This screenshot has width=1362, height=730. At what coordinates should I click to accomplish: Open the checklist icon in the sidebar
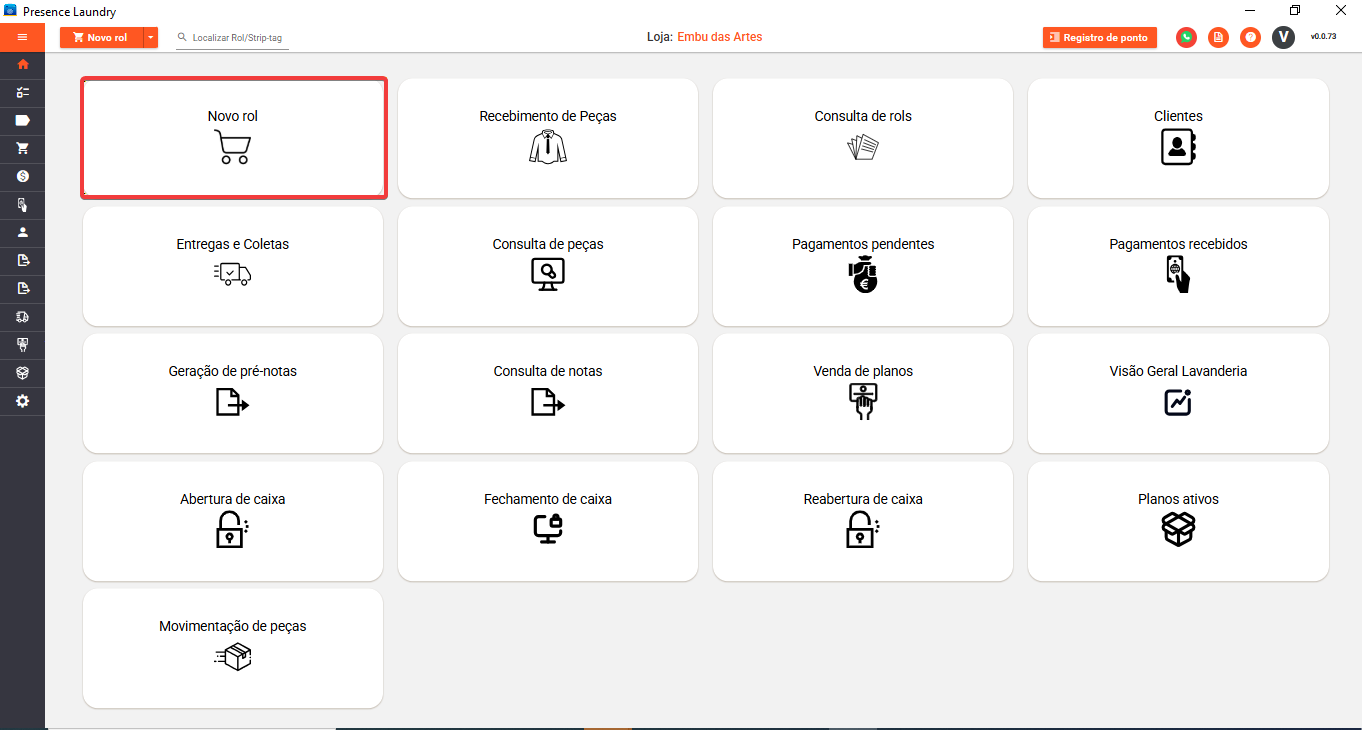click(x=23, y=92)
